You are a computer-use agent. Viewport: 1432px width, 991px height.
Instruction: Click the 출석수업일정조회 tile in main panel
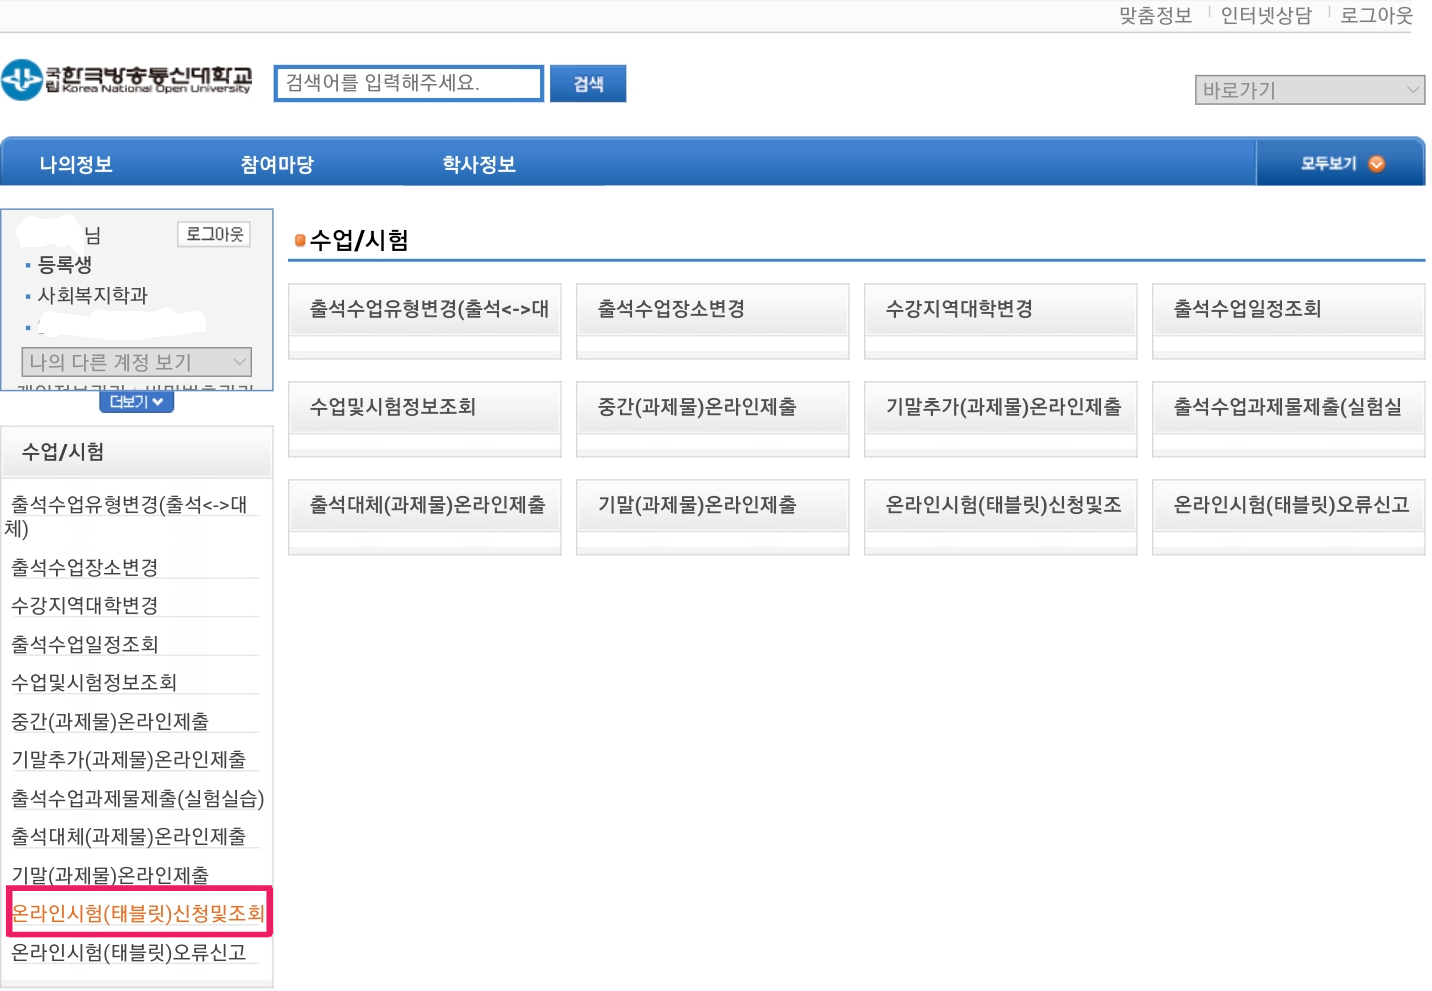pos(1289,321)
